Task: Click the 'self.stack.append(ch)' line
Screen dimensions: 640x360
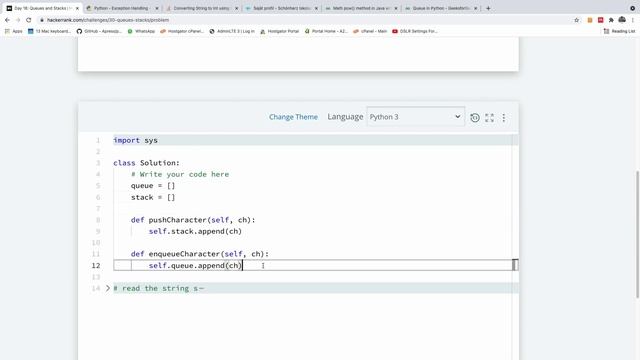Action: click(195, 231)
